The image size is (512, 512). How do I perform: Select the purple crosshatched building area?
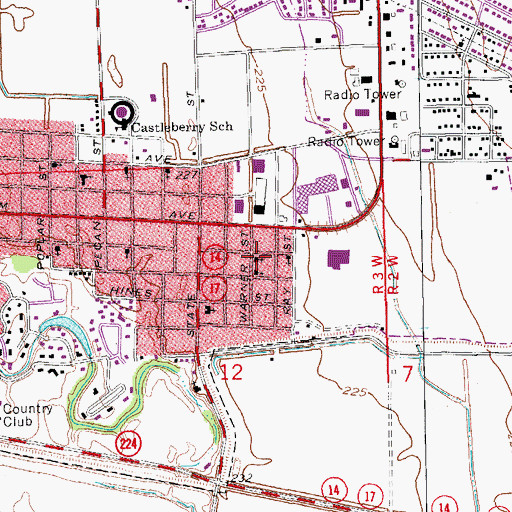tap(317, 193)
